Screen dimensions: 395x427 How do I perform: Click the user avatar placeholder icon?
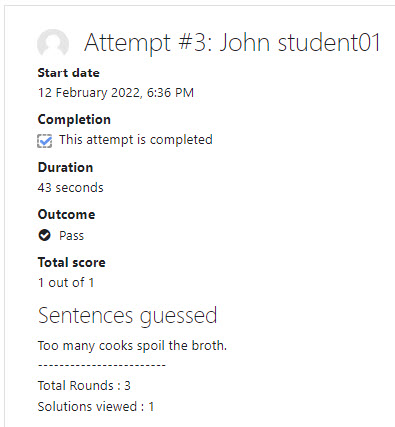pyautogui.click(x=53, y=44)
